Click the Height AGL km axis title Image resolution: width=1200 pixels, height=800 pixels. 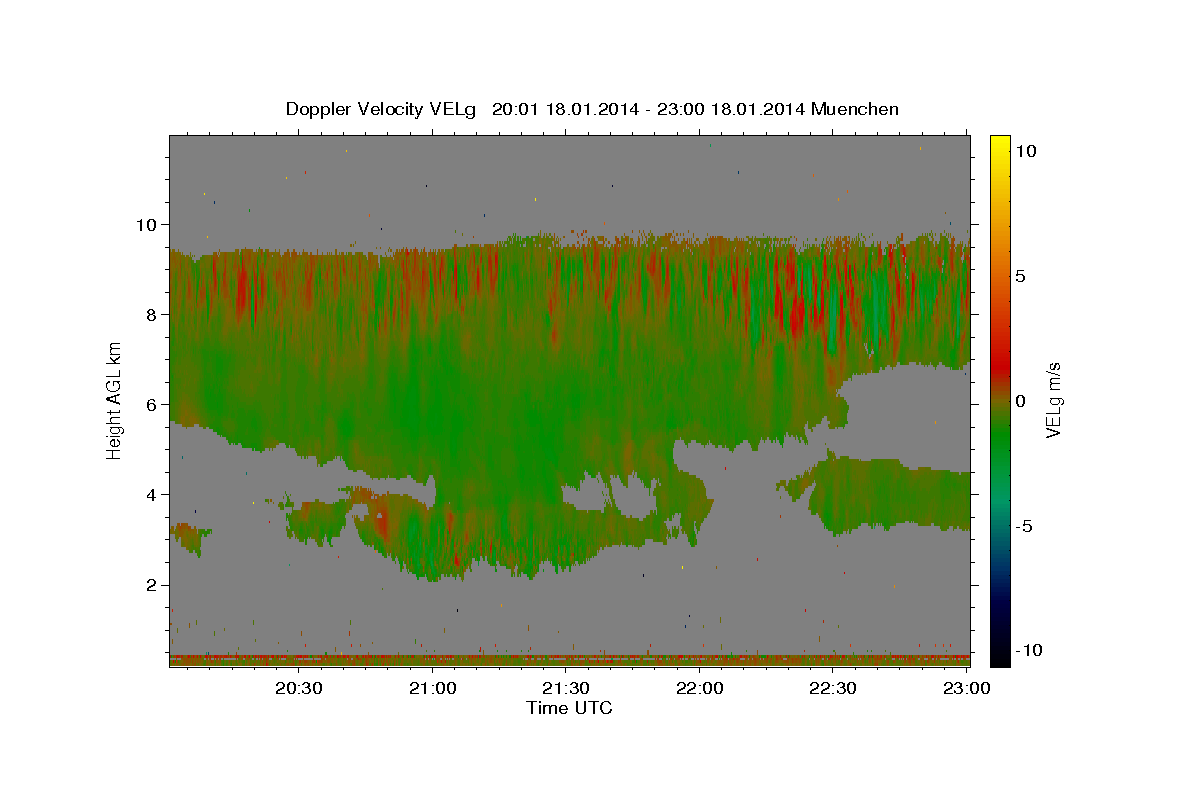[115, 401]
